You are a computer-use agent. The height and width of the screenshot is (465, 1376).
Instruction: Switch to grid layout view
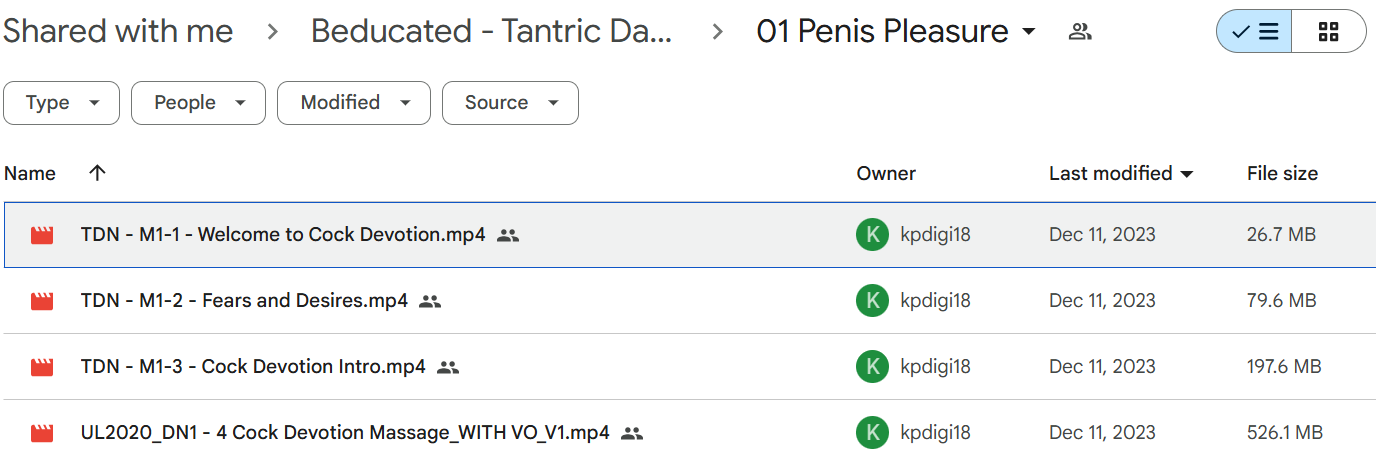click(1329, 32)
